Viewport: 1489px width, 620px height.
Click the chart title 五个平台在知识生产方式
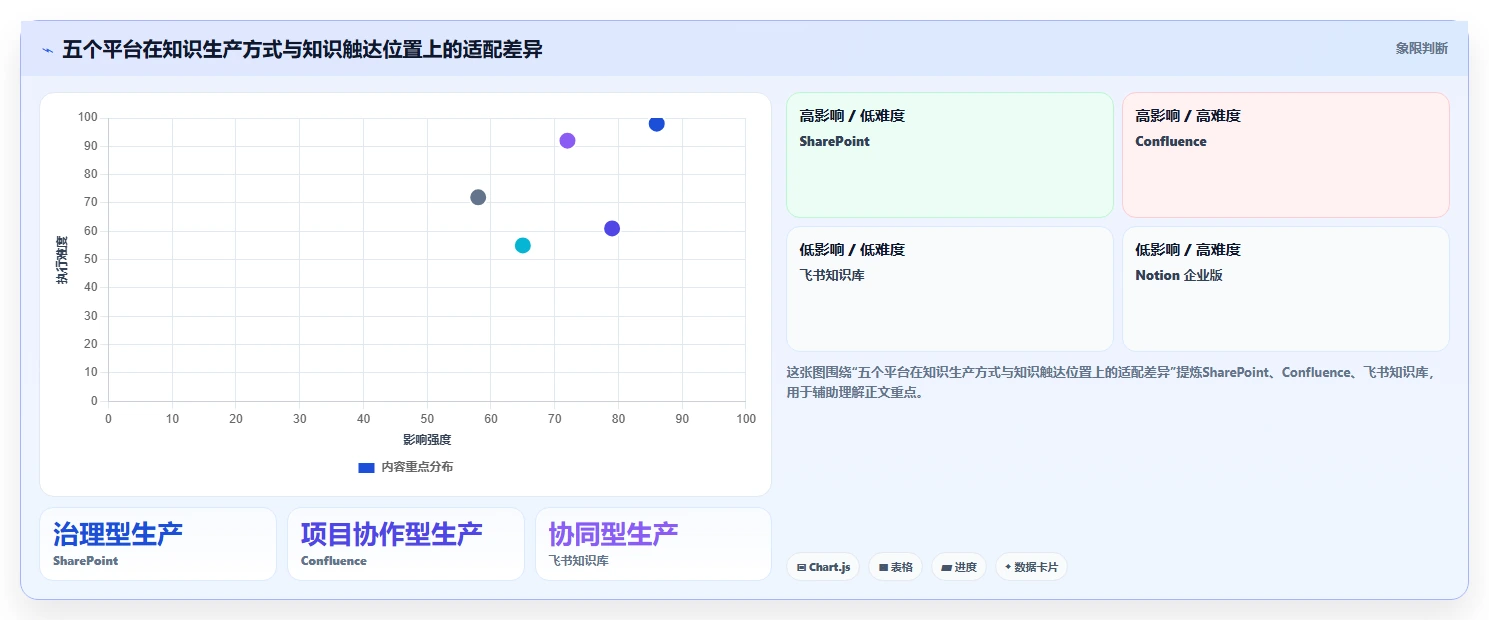(x=302, y=49)
